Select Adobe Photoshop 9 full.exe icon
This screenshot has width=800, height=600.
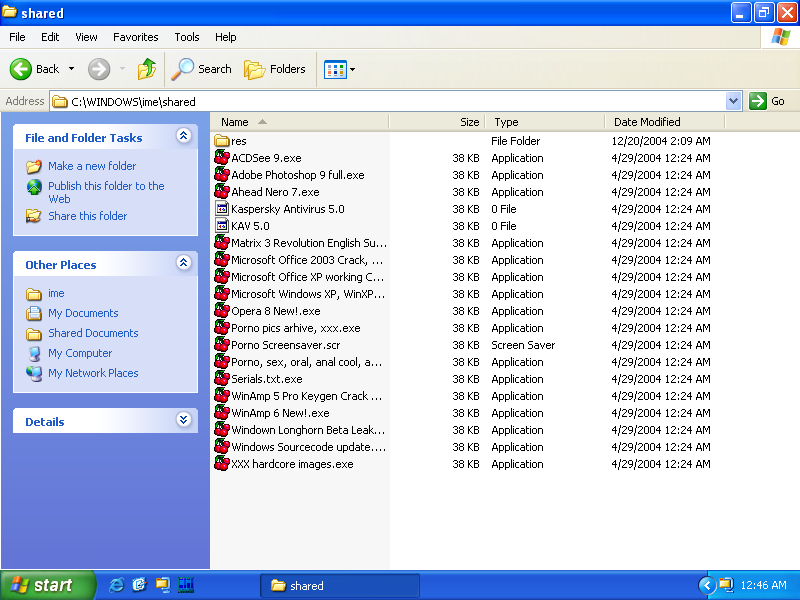221,174
